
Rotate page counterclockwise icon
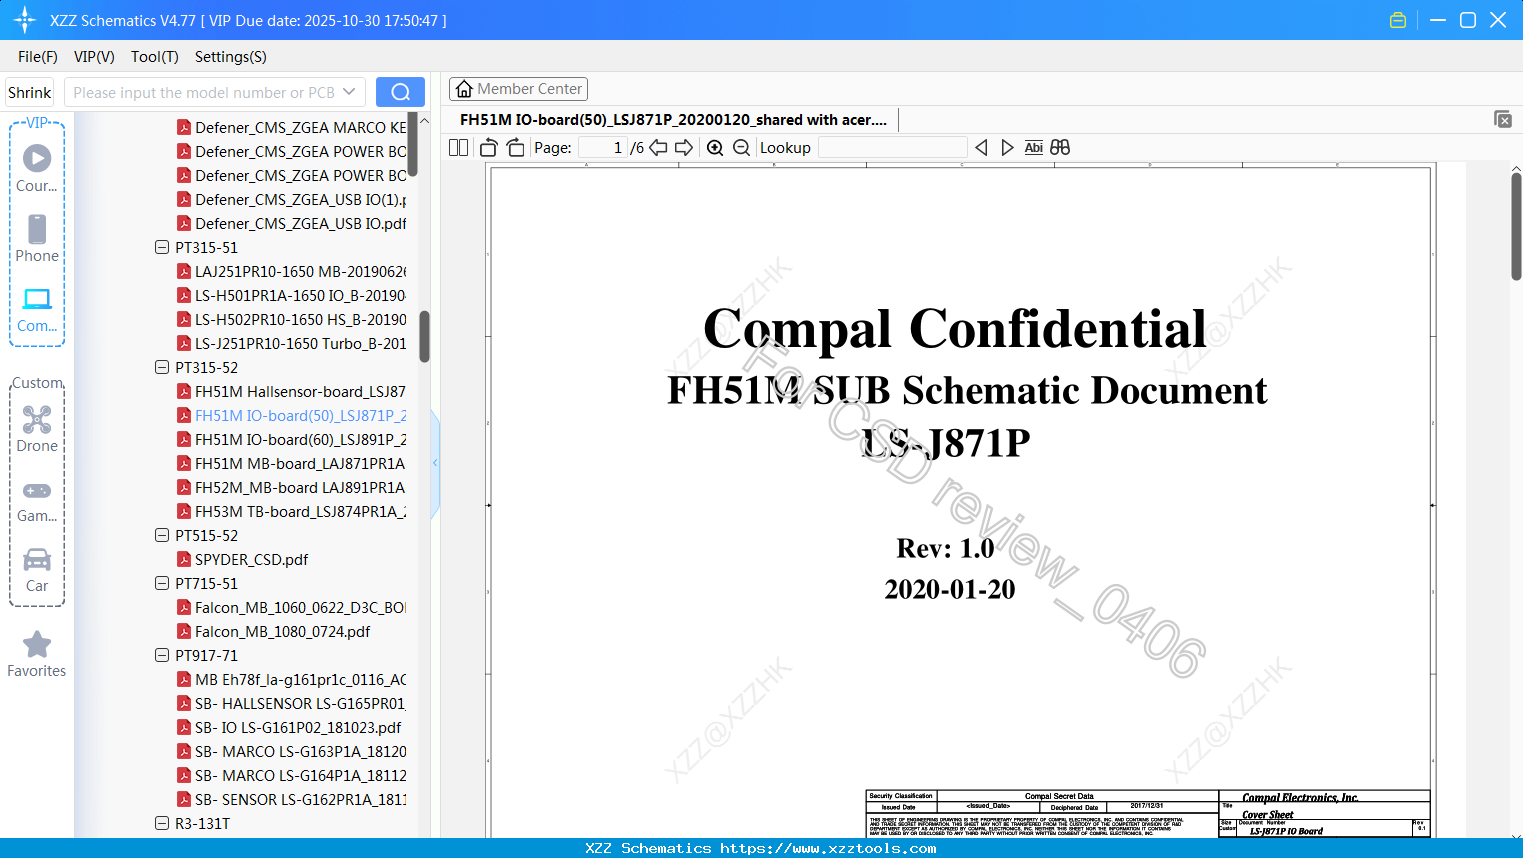489,148
